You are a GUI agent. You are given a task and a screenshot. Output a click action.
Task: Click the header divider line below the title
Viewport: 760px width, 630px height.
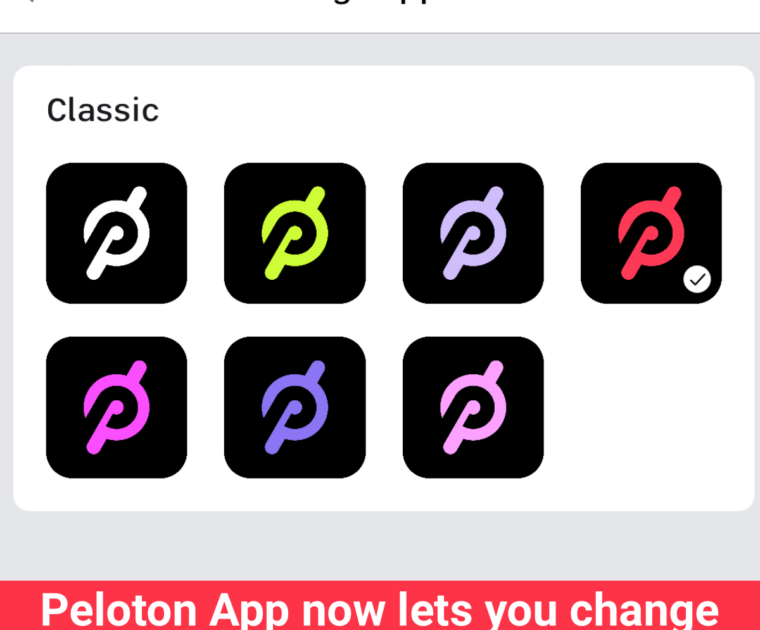pos(380,33)
